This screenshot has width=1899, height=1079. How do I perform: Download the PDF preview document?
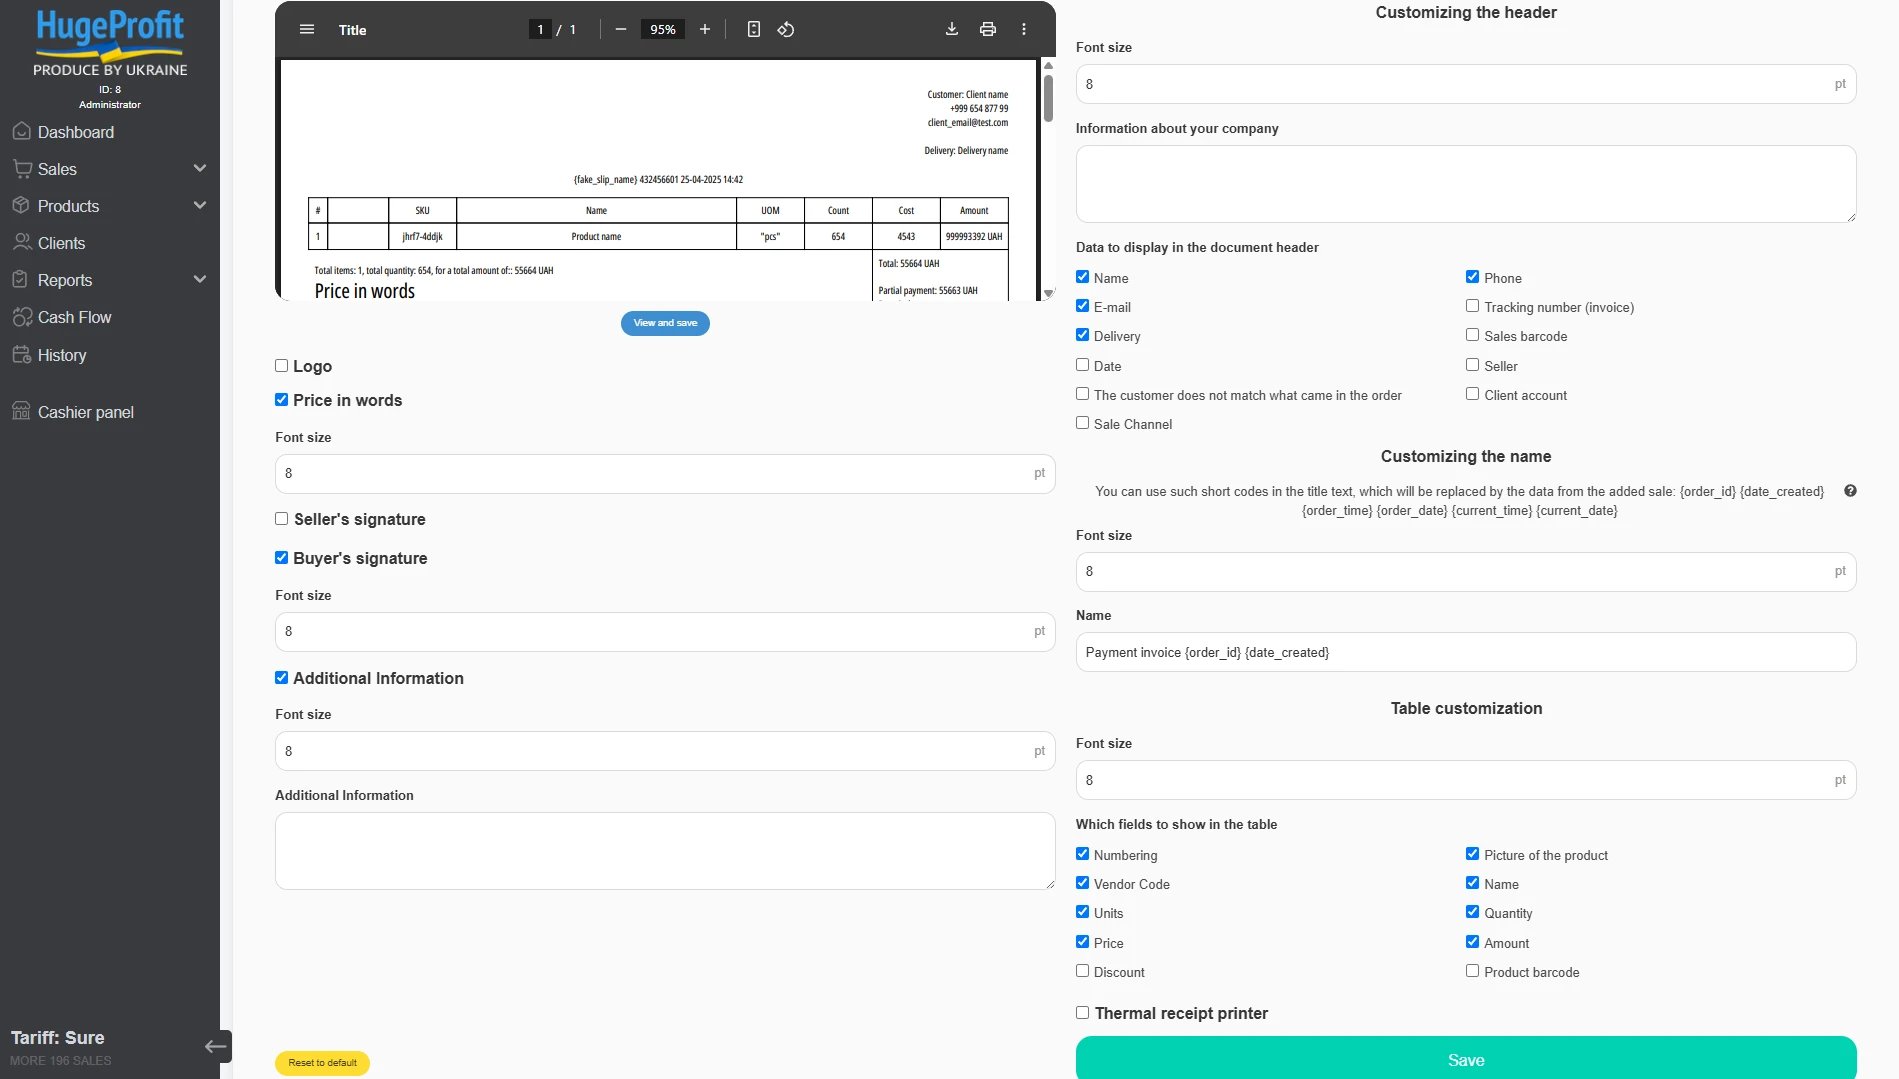point(951,29)
